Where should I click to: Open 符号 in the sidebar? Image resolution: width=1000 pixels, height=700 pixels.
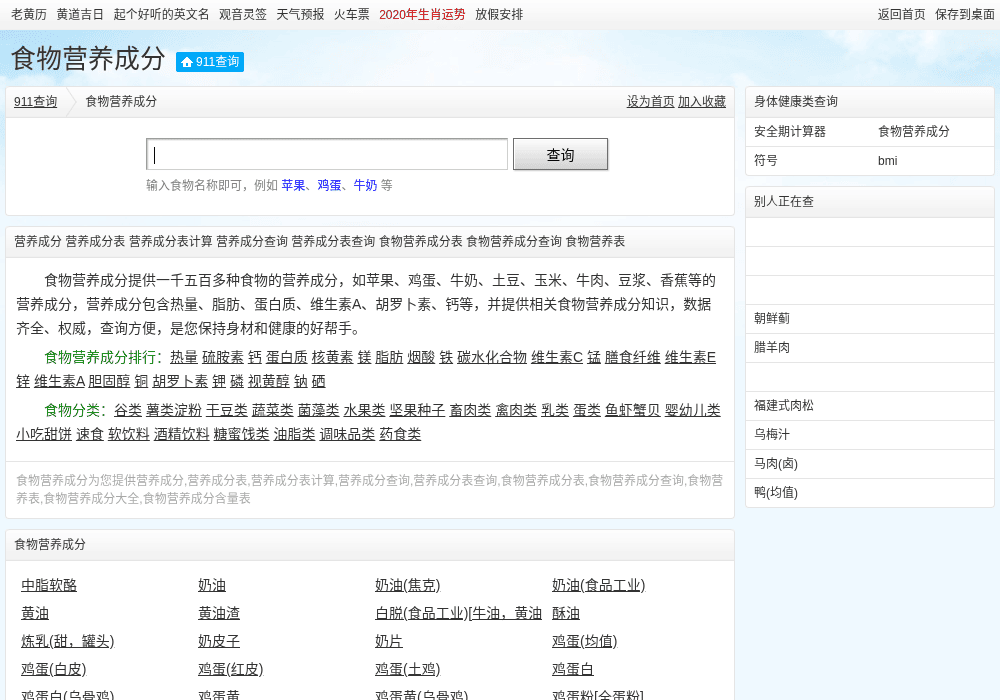pyautogui.click(x=765, y=161)
